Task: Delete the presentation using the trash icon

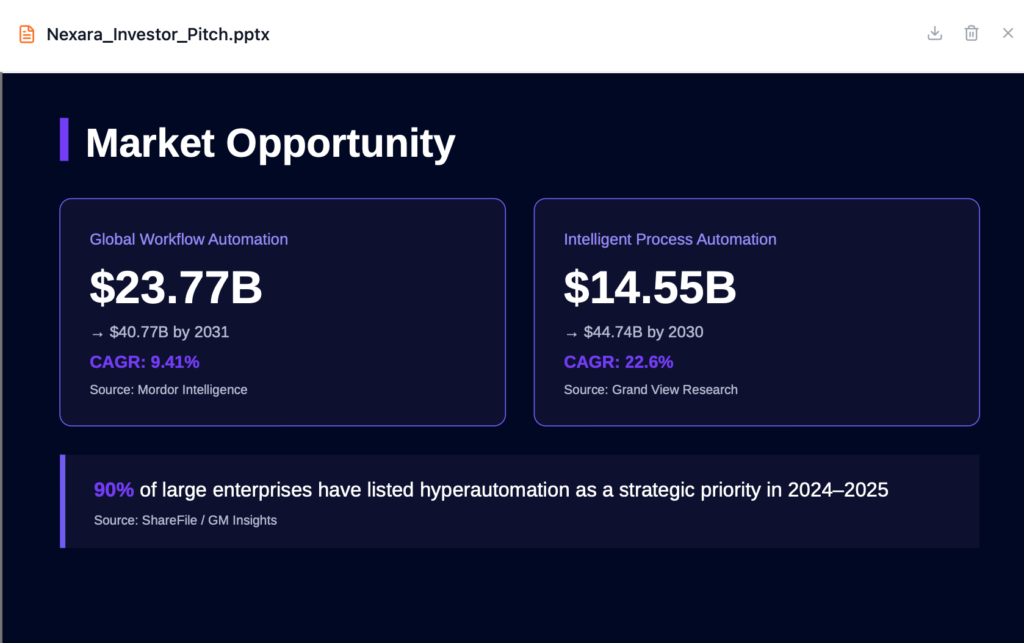Action: pyautogui.click(x=970, y=32)
